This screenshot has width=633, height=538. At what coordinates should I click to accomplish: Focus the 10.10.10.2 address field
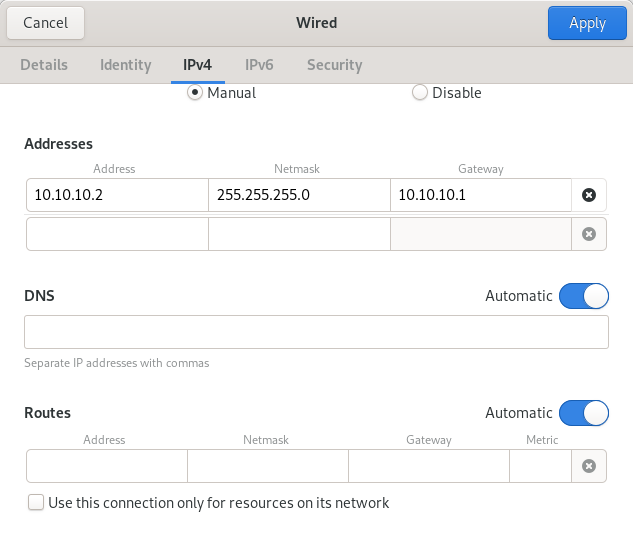117,195
